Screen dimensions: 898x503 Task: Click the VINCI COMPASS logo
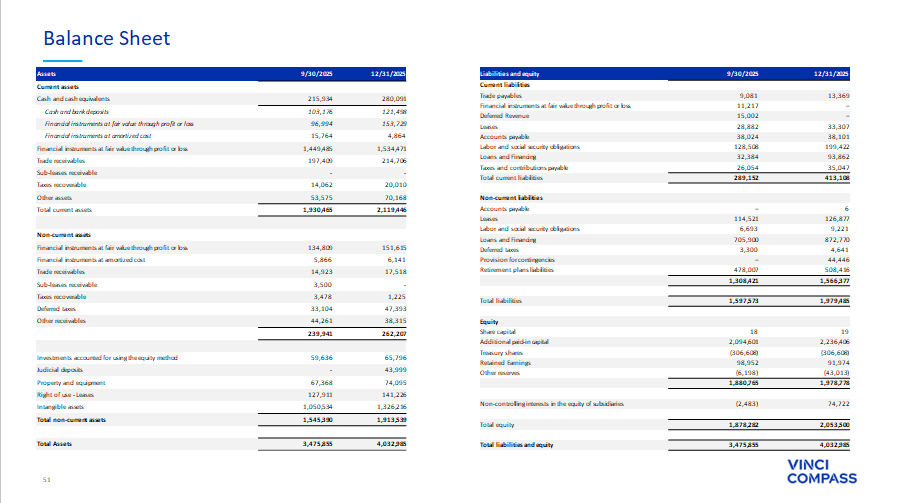(x=822, y=471)
